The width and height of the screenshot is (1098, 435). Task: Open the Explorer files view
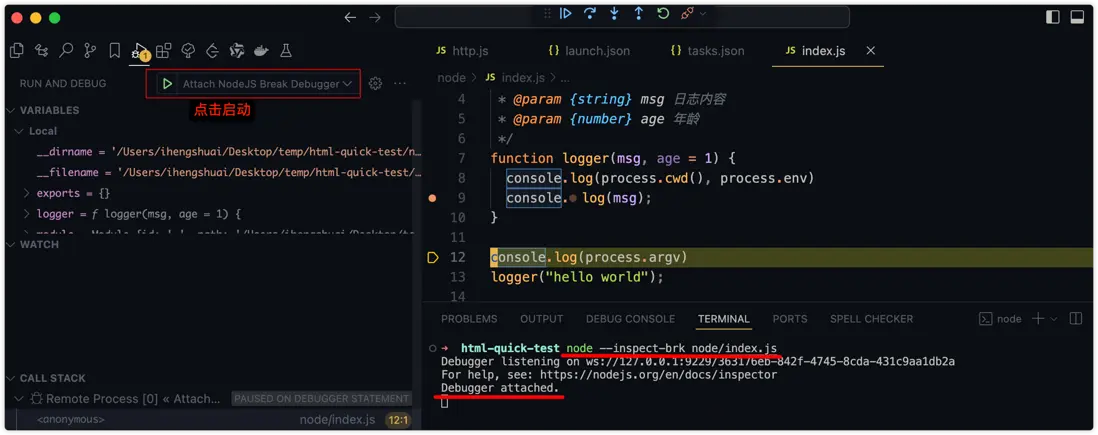tap(17, 50)
